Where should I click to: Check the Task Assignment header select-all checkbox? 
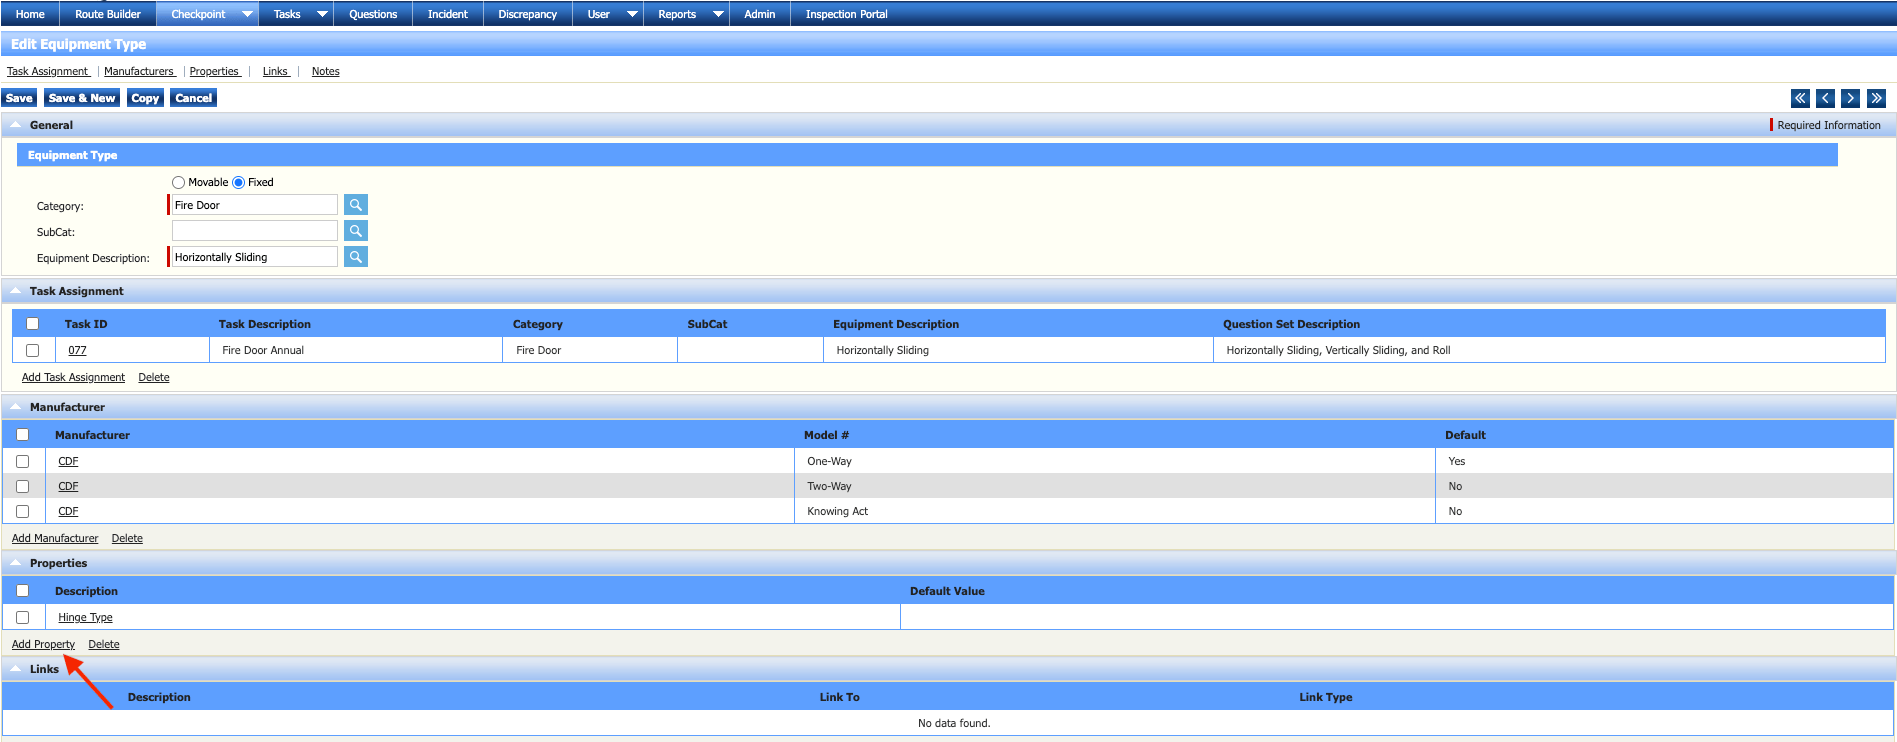(33, 323)
